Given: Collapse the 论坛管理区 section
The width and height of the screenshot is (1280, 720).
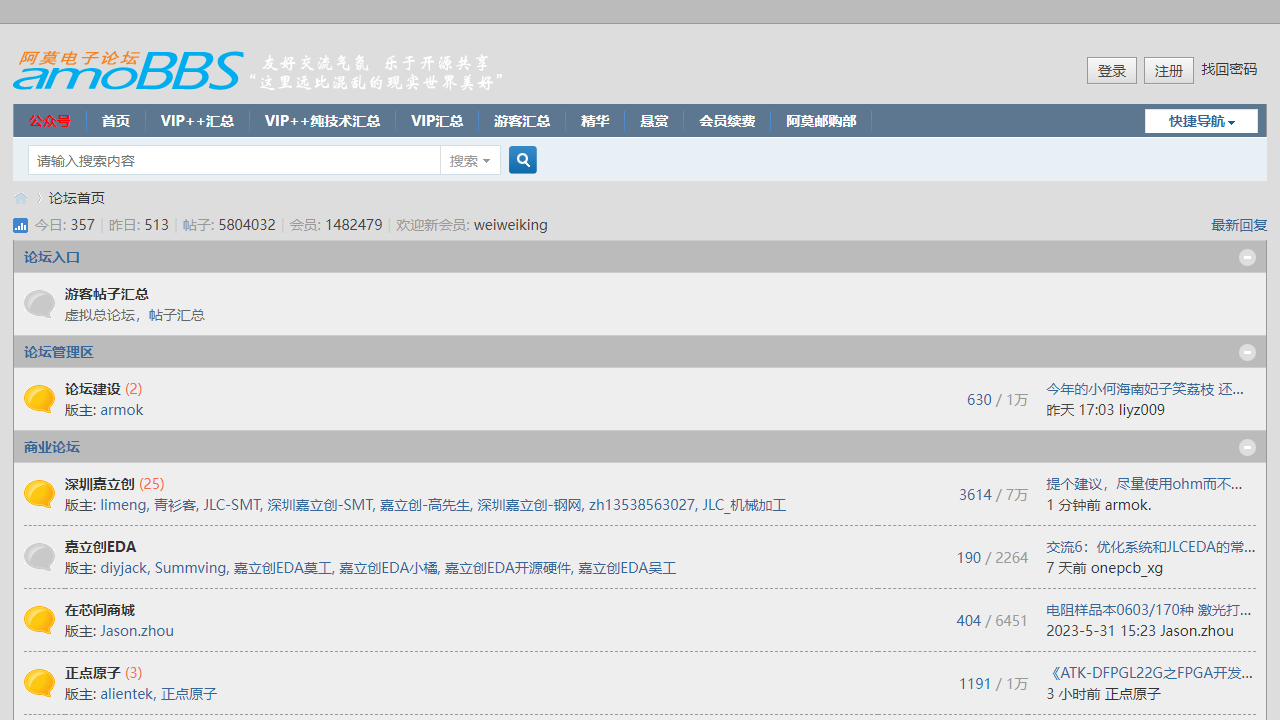Looking at the screenshot, I should pos(1247,352).
